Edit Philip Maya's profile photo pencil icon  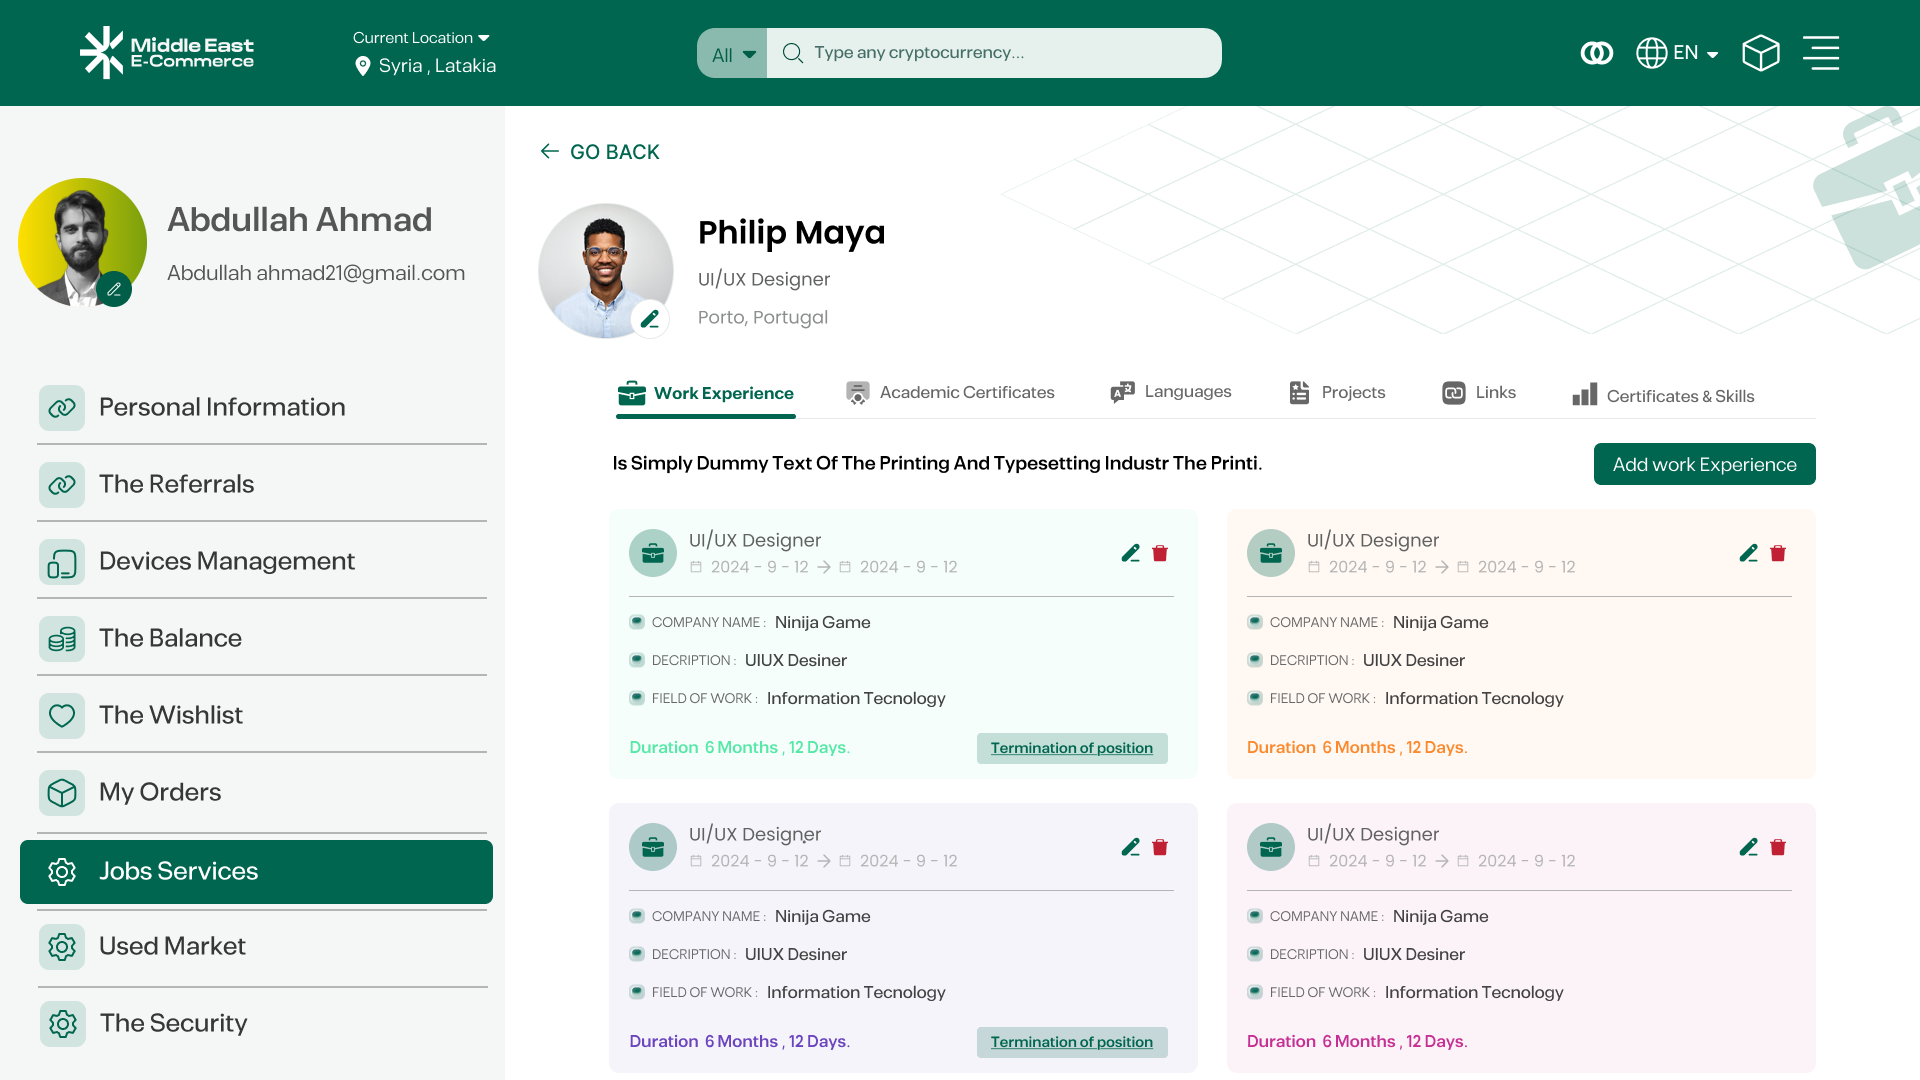[x=650, y=319]
